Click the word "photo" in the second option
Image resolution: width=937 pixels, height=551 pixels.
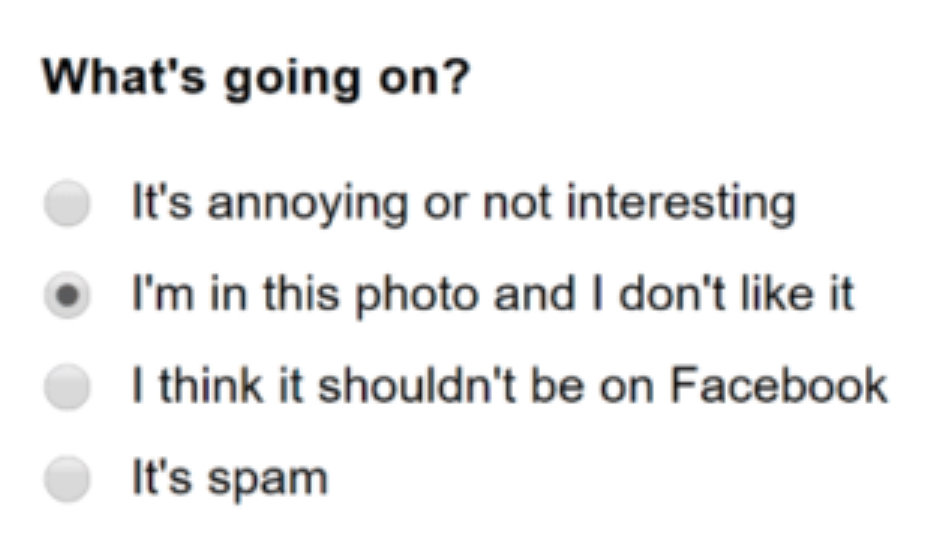point(417,296)
